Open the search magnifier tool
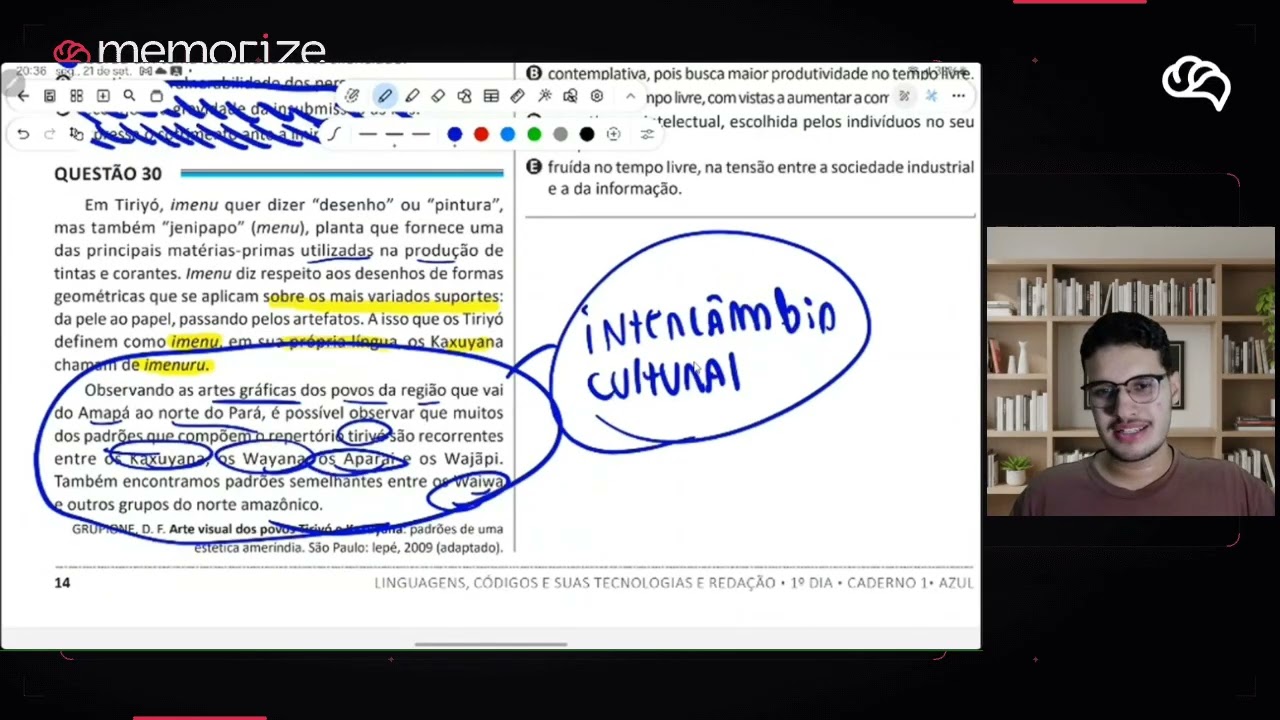Image resolution: width=1280 pixels, height=720 pixels. coord(129,96)
